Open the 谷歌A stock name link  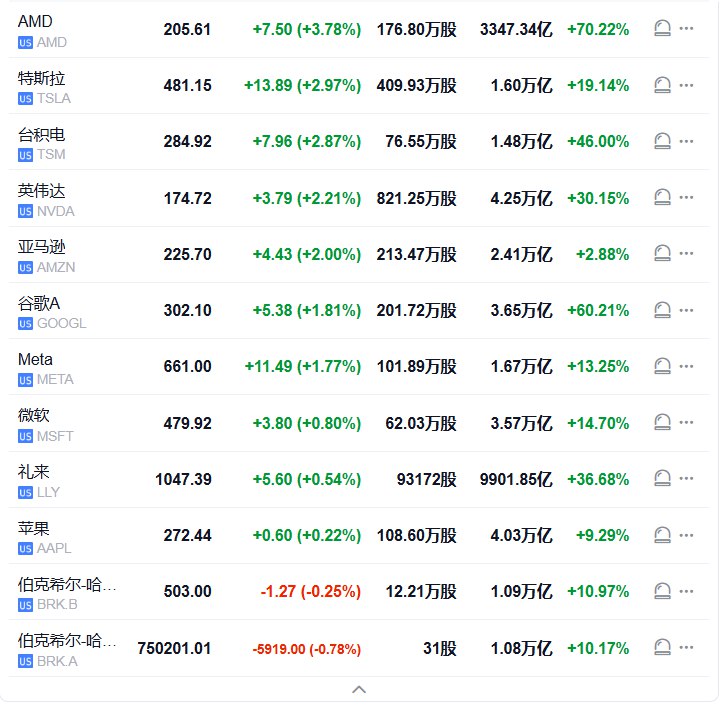39,303
